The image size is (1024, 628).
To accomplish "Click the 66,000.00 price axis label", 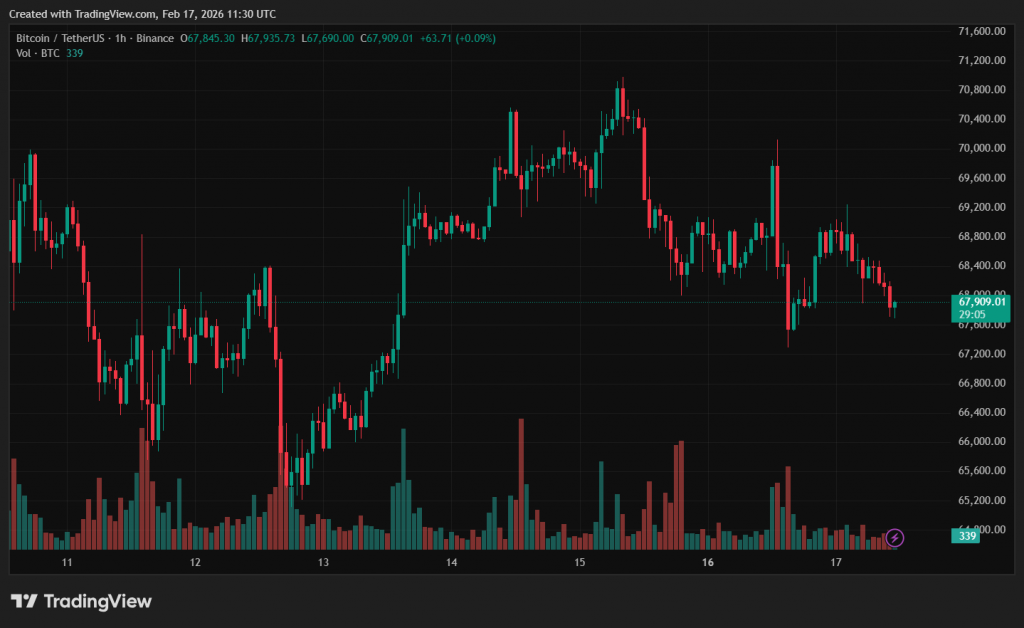I will point(980,441).
